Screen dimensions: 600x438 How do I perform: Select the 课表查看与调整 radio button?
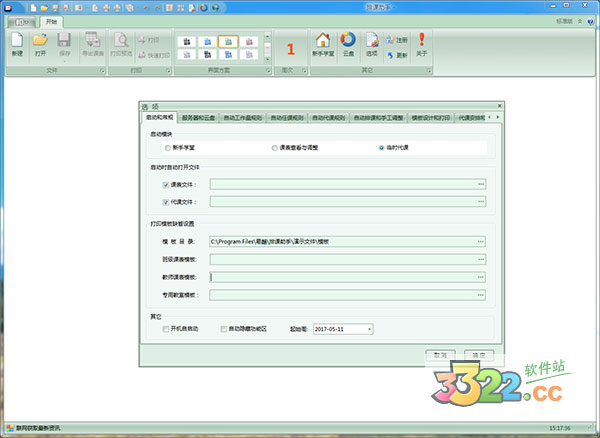274,148
